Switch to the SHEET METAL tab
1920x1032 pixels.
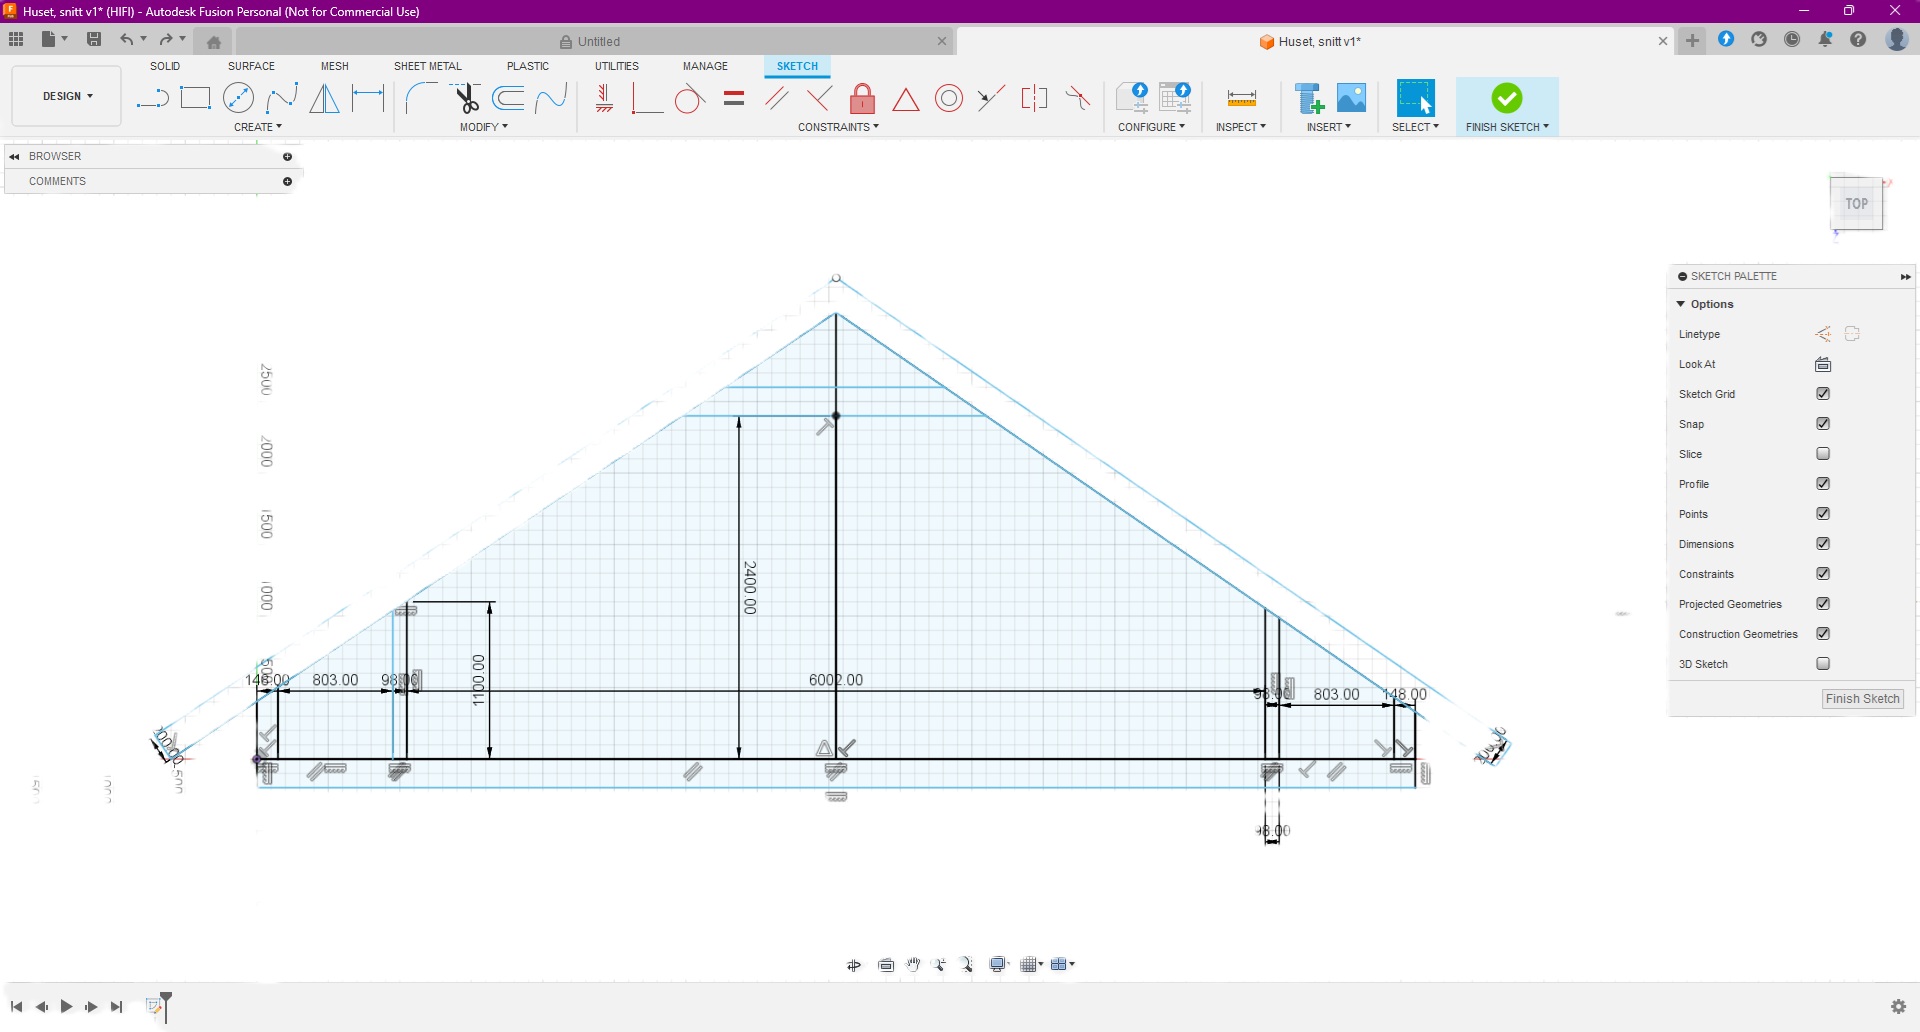click(x=427, y=66)
